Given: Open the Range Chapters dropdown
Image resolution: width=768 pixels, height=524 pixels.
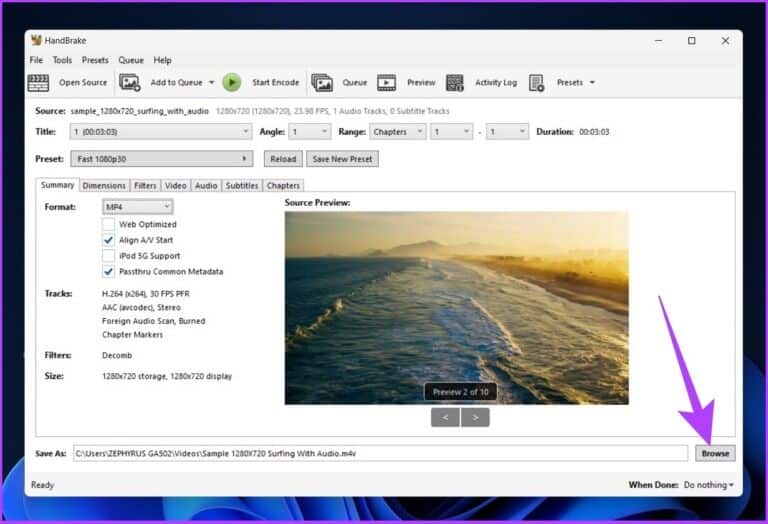Looking at the screenshot, I should 397,132.
